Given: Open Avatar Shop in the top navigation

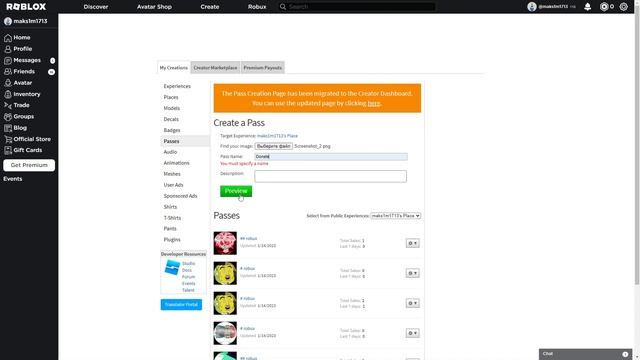Looking at the screenshot, I should (x=154, y=7).
